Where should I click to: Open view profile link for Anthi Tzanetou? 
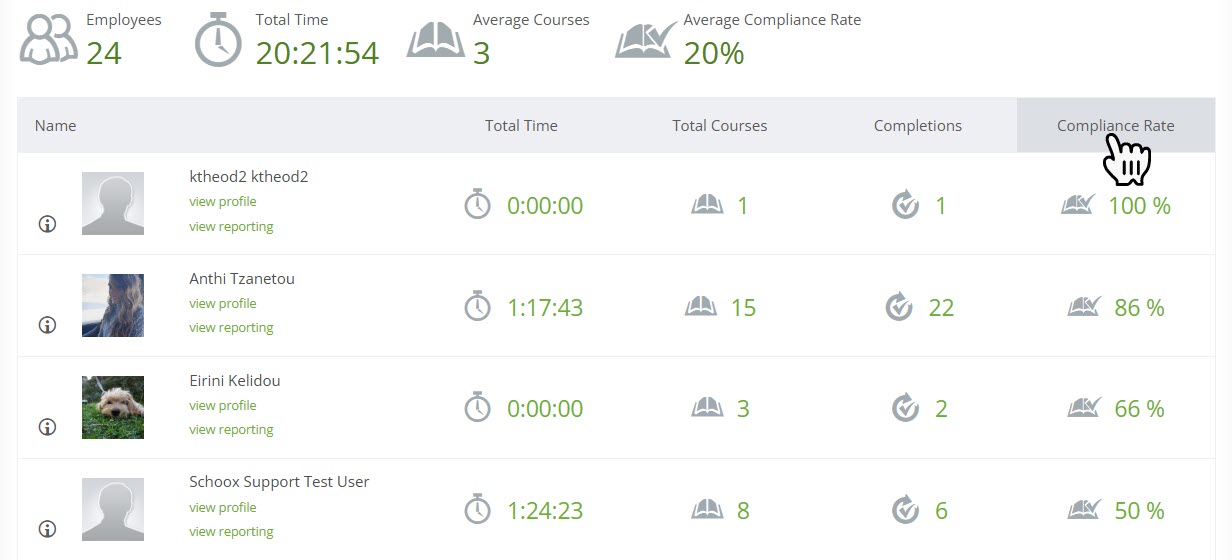pyautogui.click(x=223, y=303)
